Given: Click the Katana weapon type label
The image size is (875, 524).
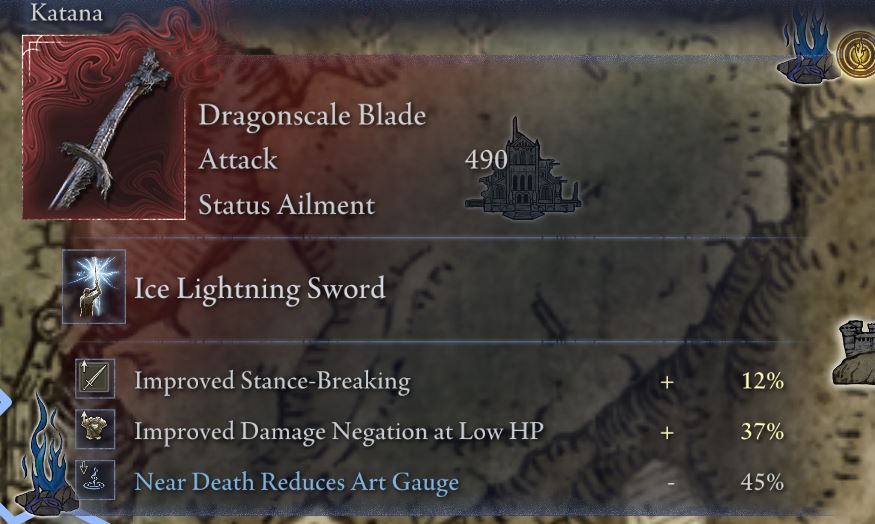Looking at the screenshot, I should (x=67, y=12).
